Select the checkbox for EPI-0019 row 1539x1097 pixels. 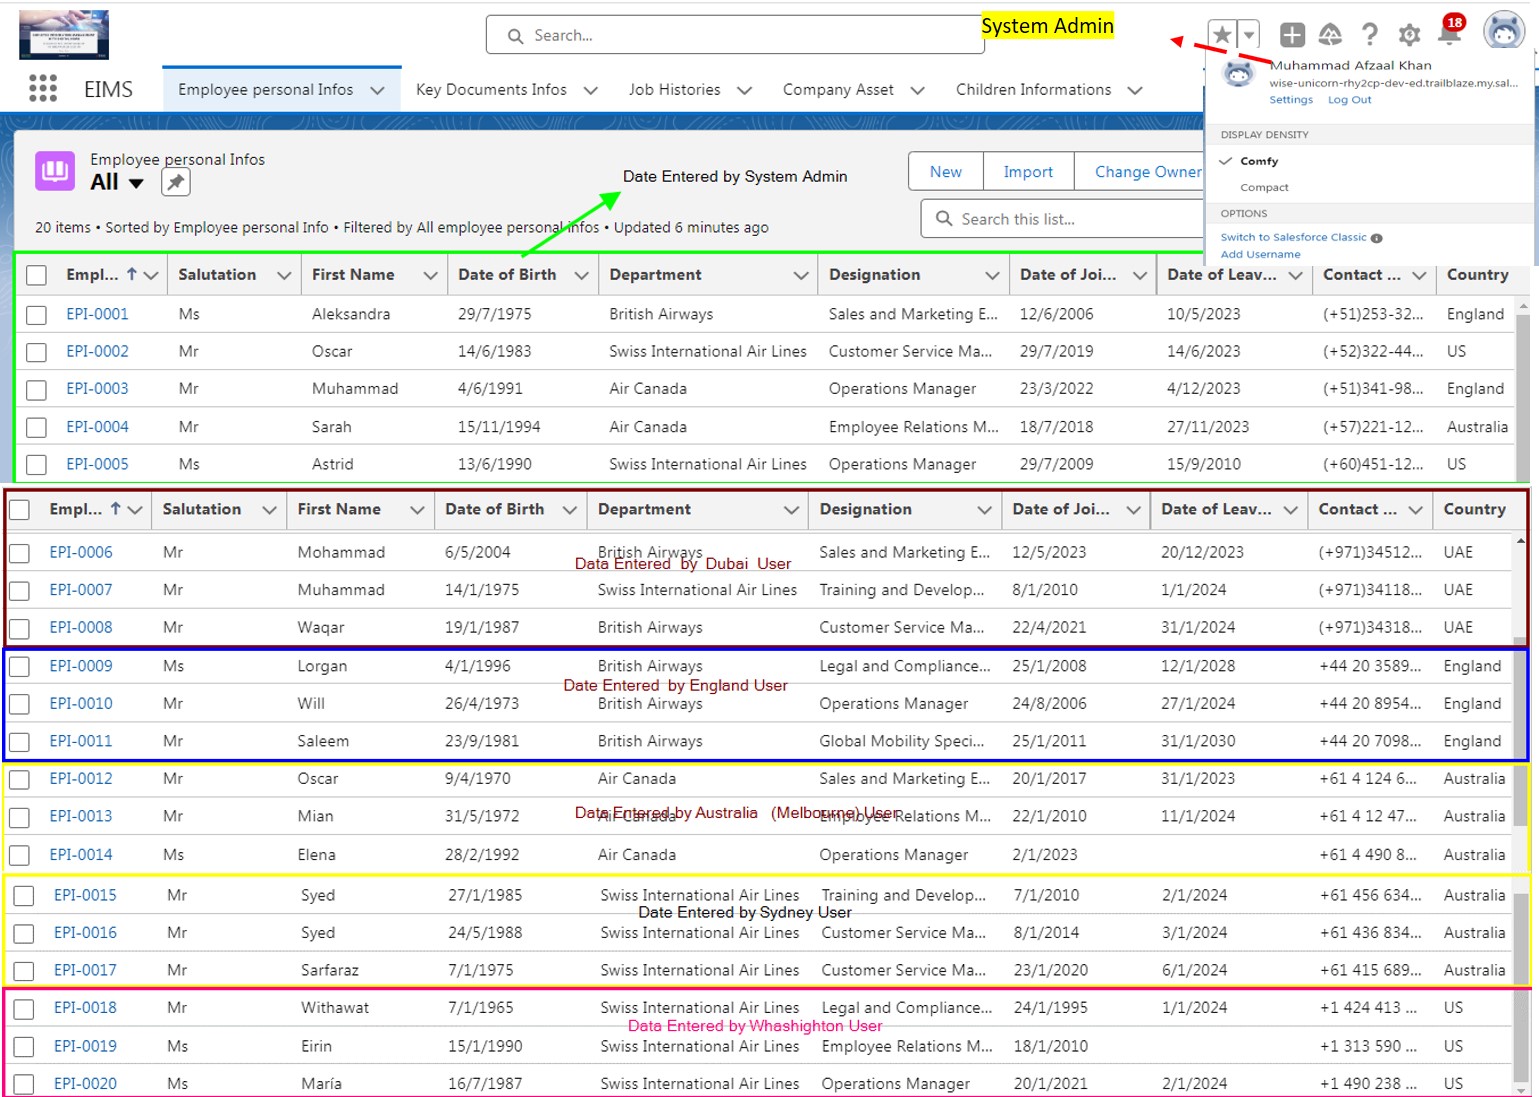[24, 1047]
